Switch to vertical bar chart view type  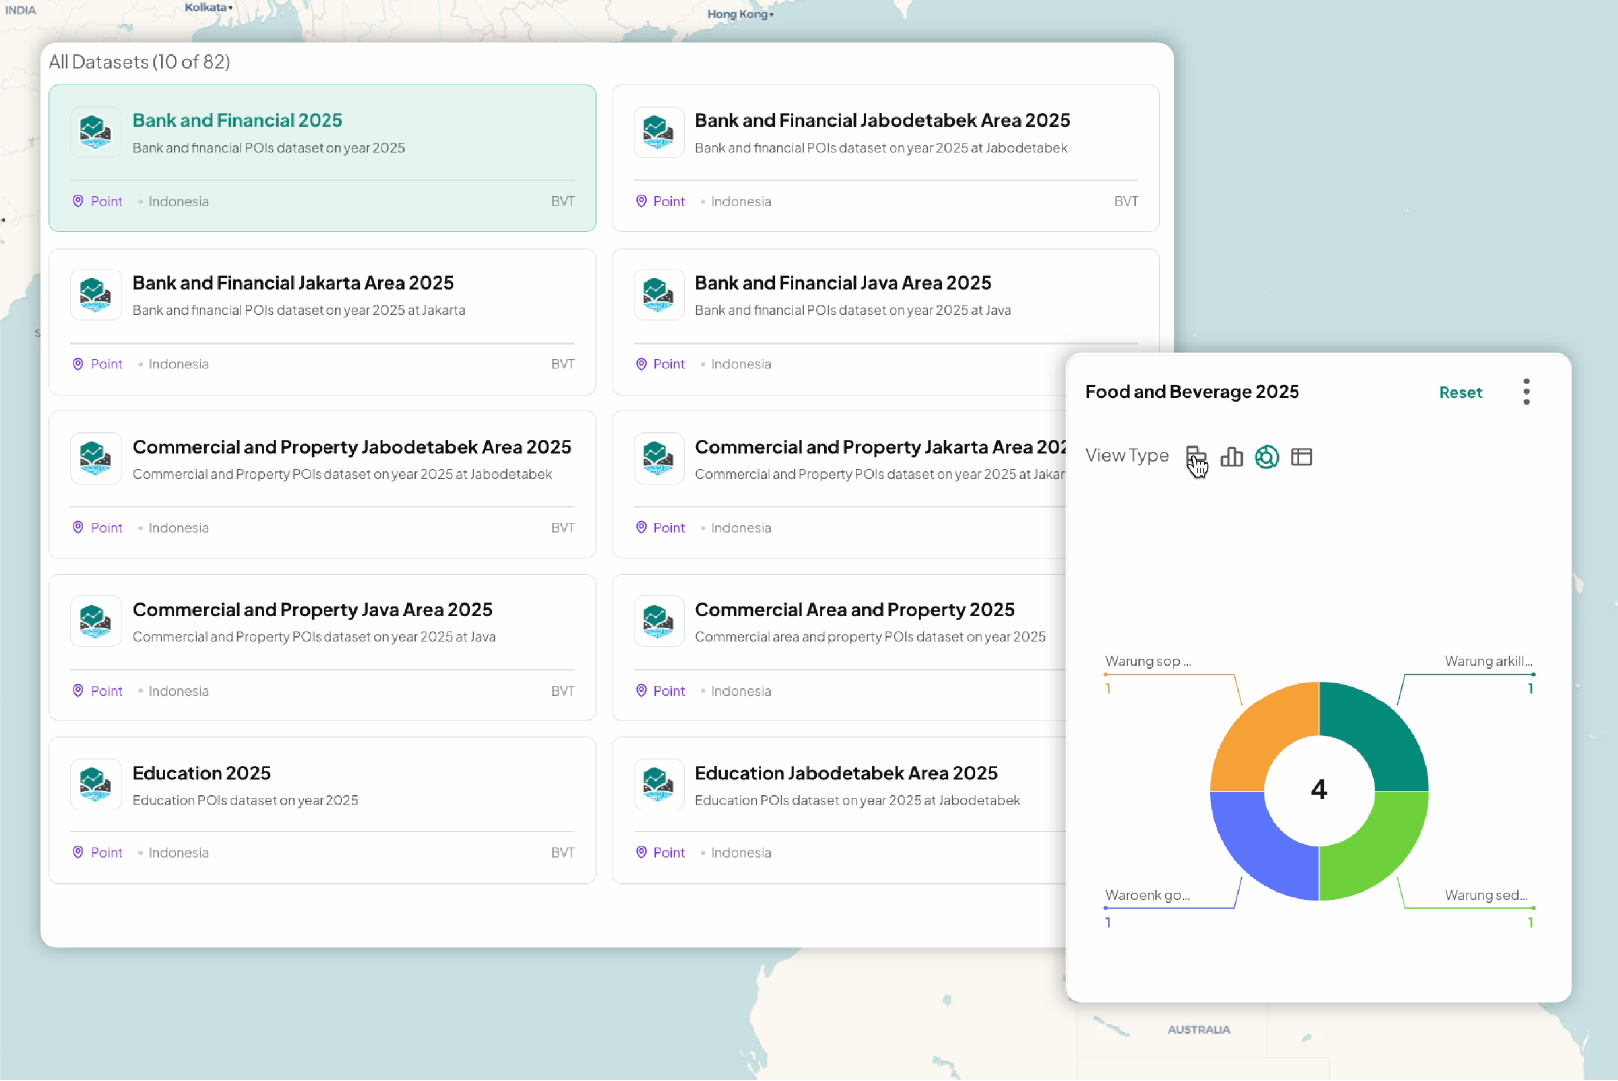tap(1232, 457)
